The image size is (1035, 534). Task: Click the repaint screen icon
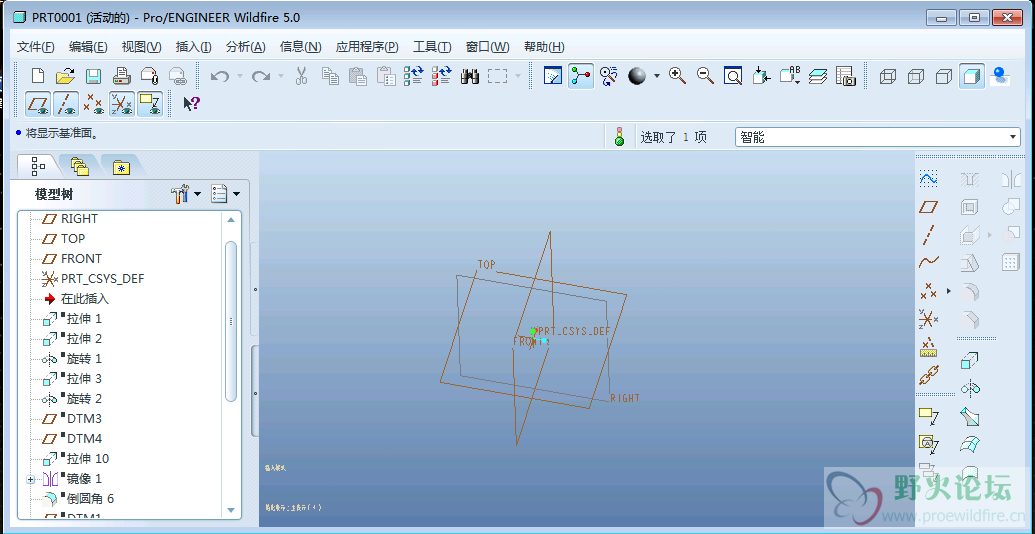point(552,77)
